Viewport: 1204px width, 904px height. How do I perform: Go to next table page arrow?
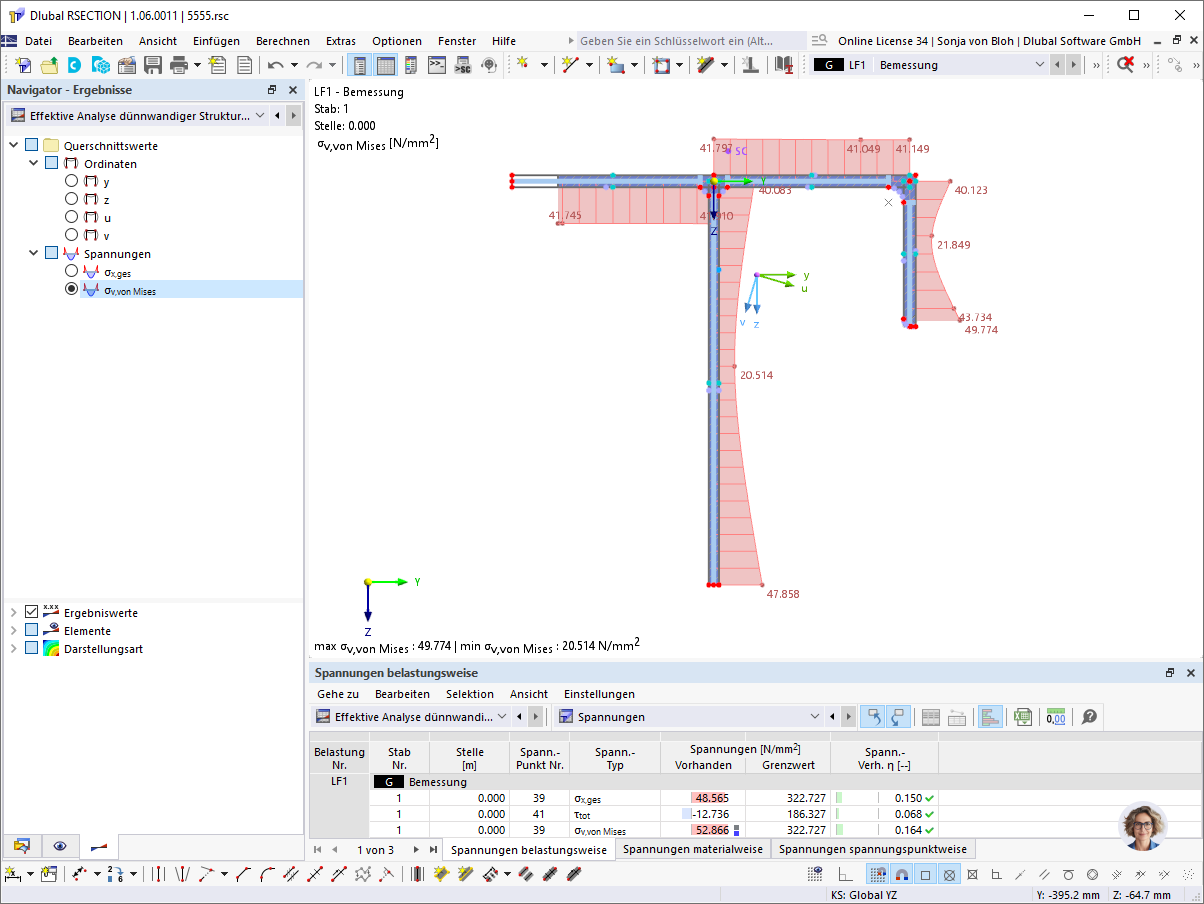pyautogui.click(x=416, y=849)
